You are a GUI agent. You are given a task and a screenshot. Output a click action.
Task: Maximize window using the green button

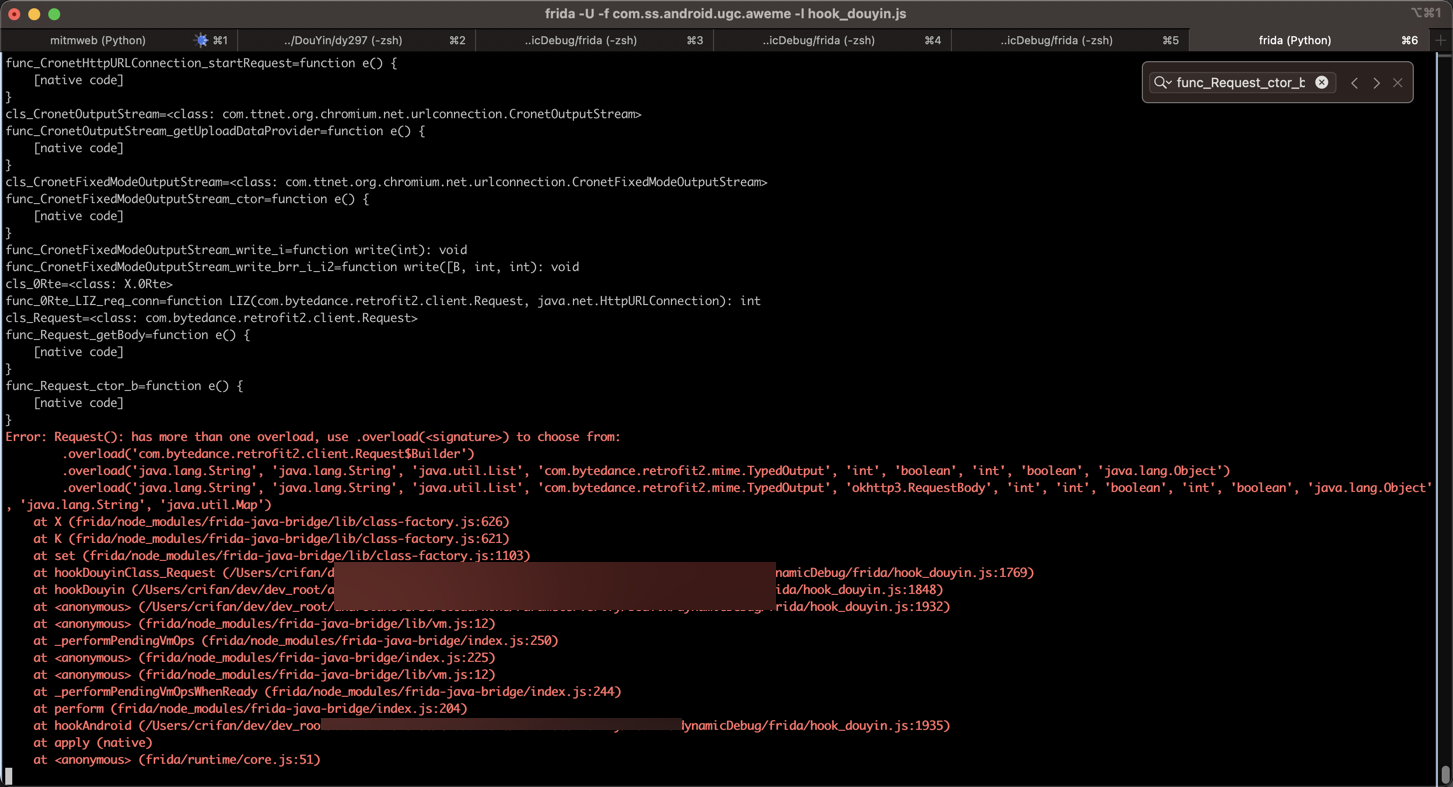pyautogui.click(x=54, y=14)
